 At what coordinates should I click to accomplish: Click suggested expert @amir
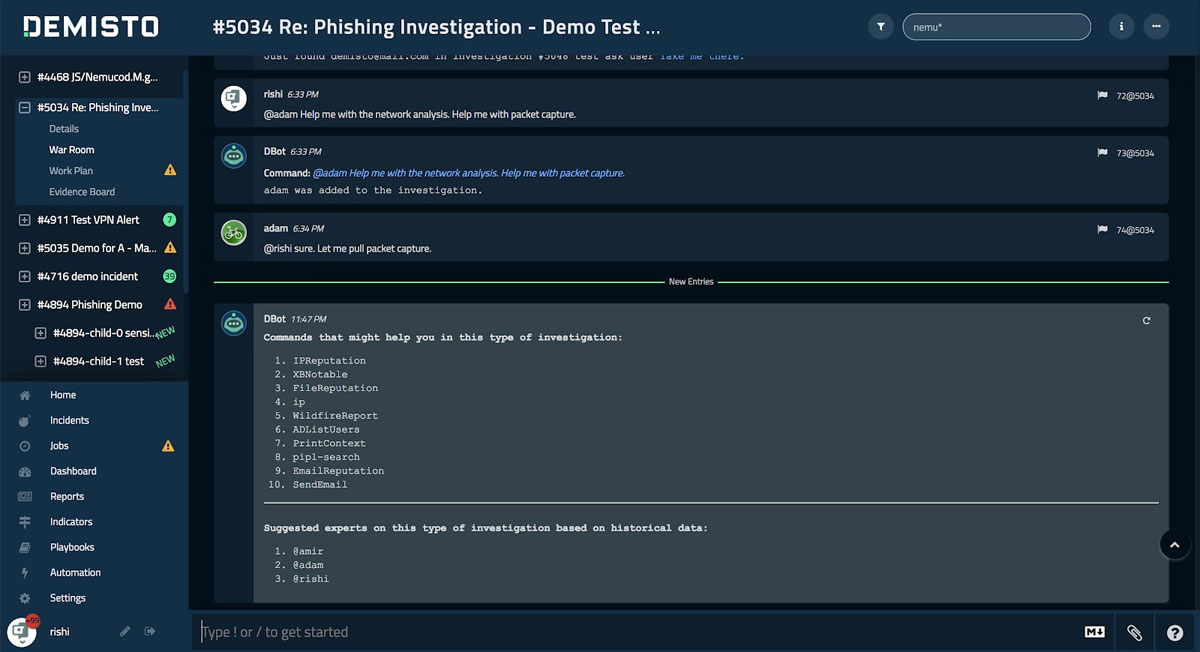[x=308, y=551]
